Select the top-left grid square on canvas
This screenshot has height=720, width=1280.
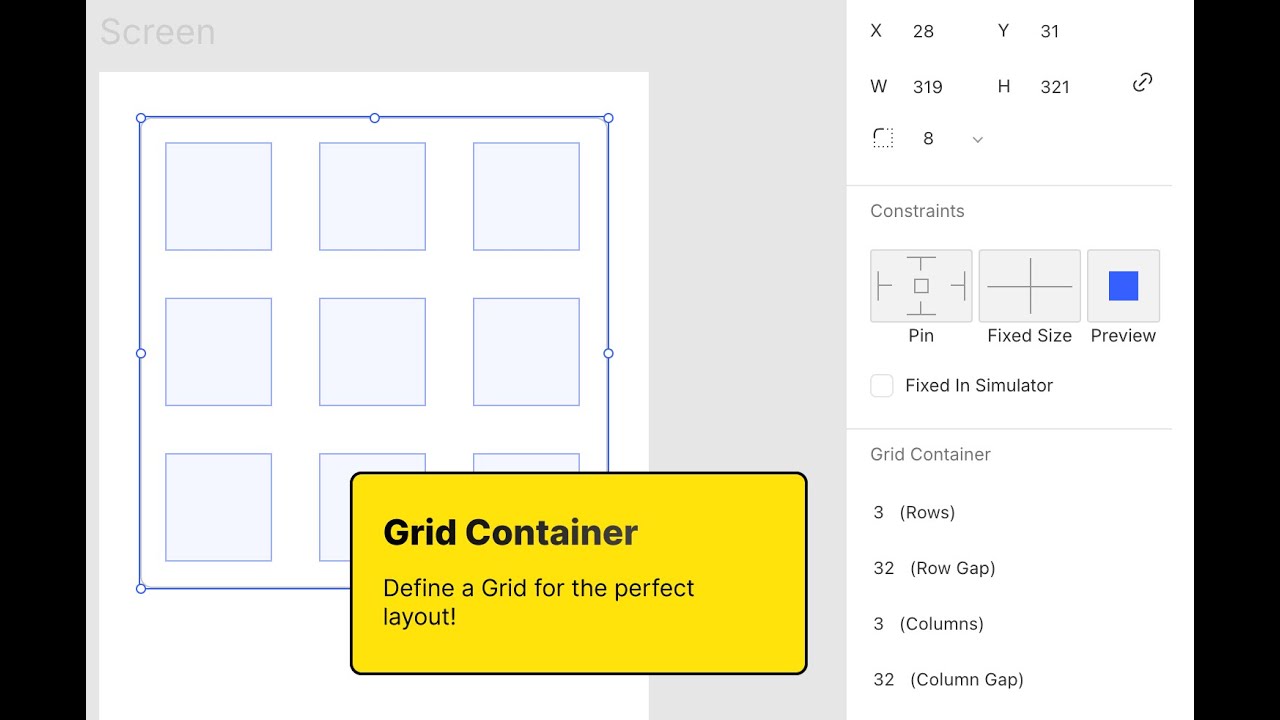[218, 195]
